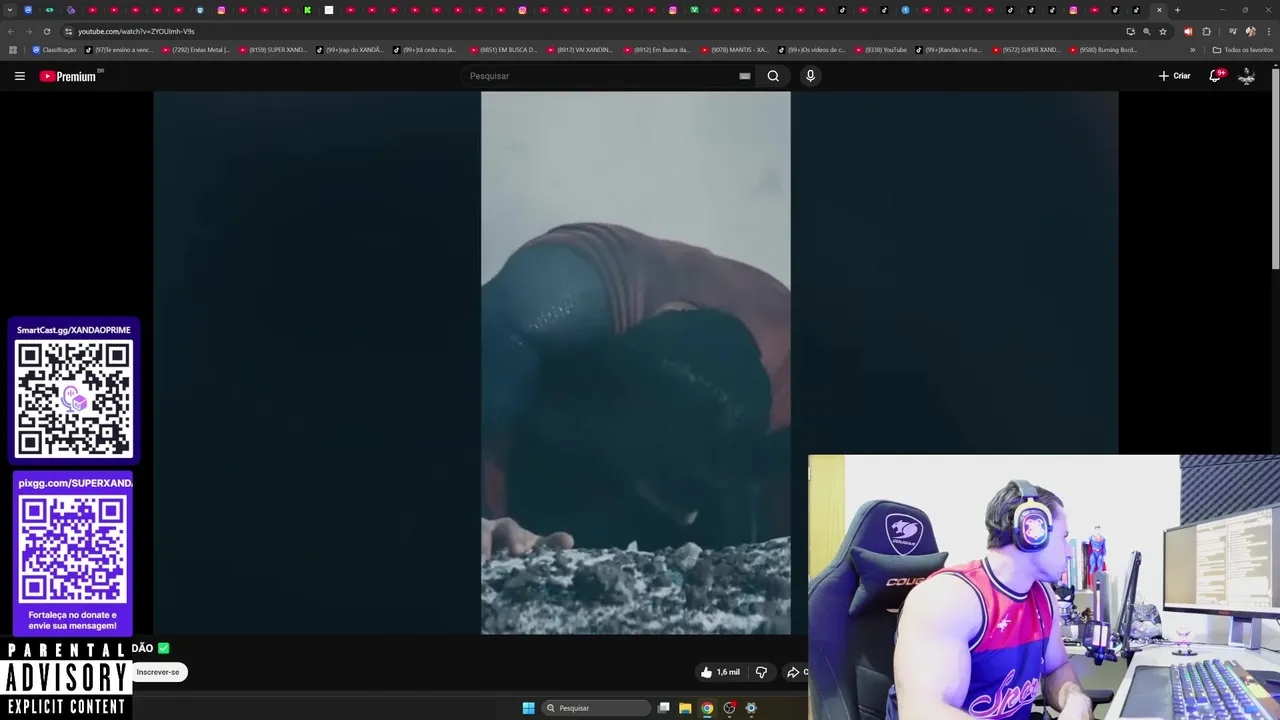Open Chrome three-dot menu

tap(1268, 31)
